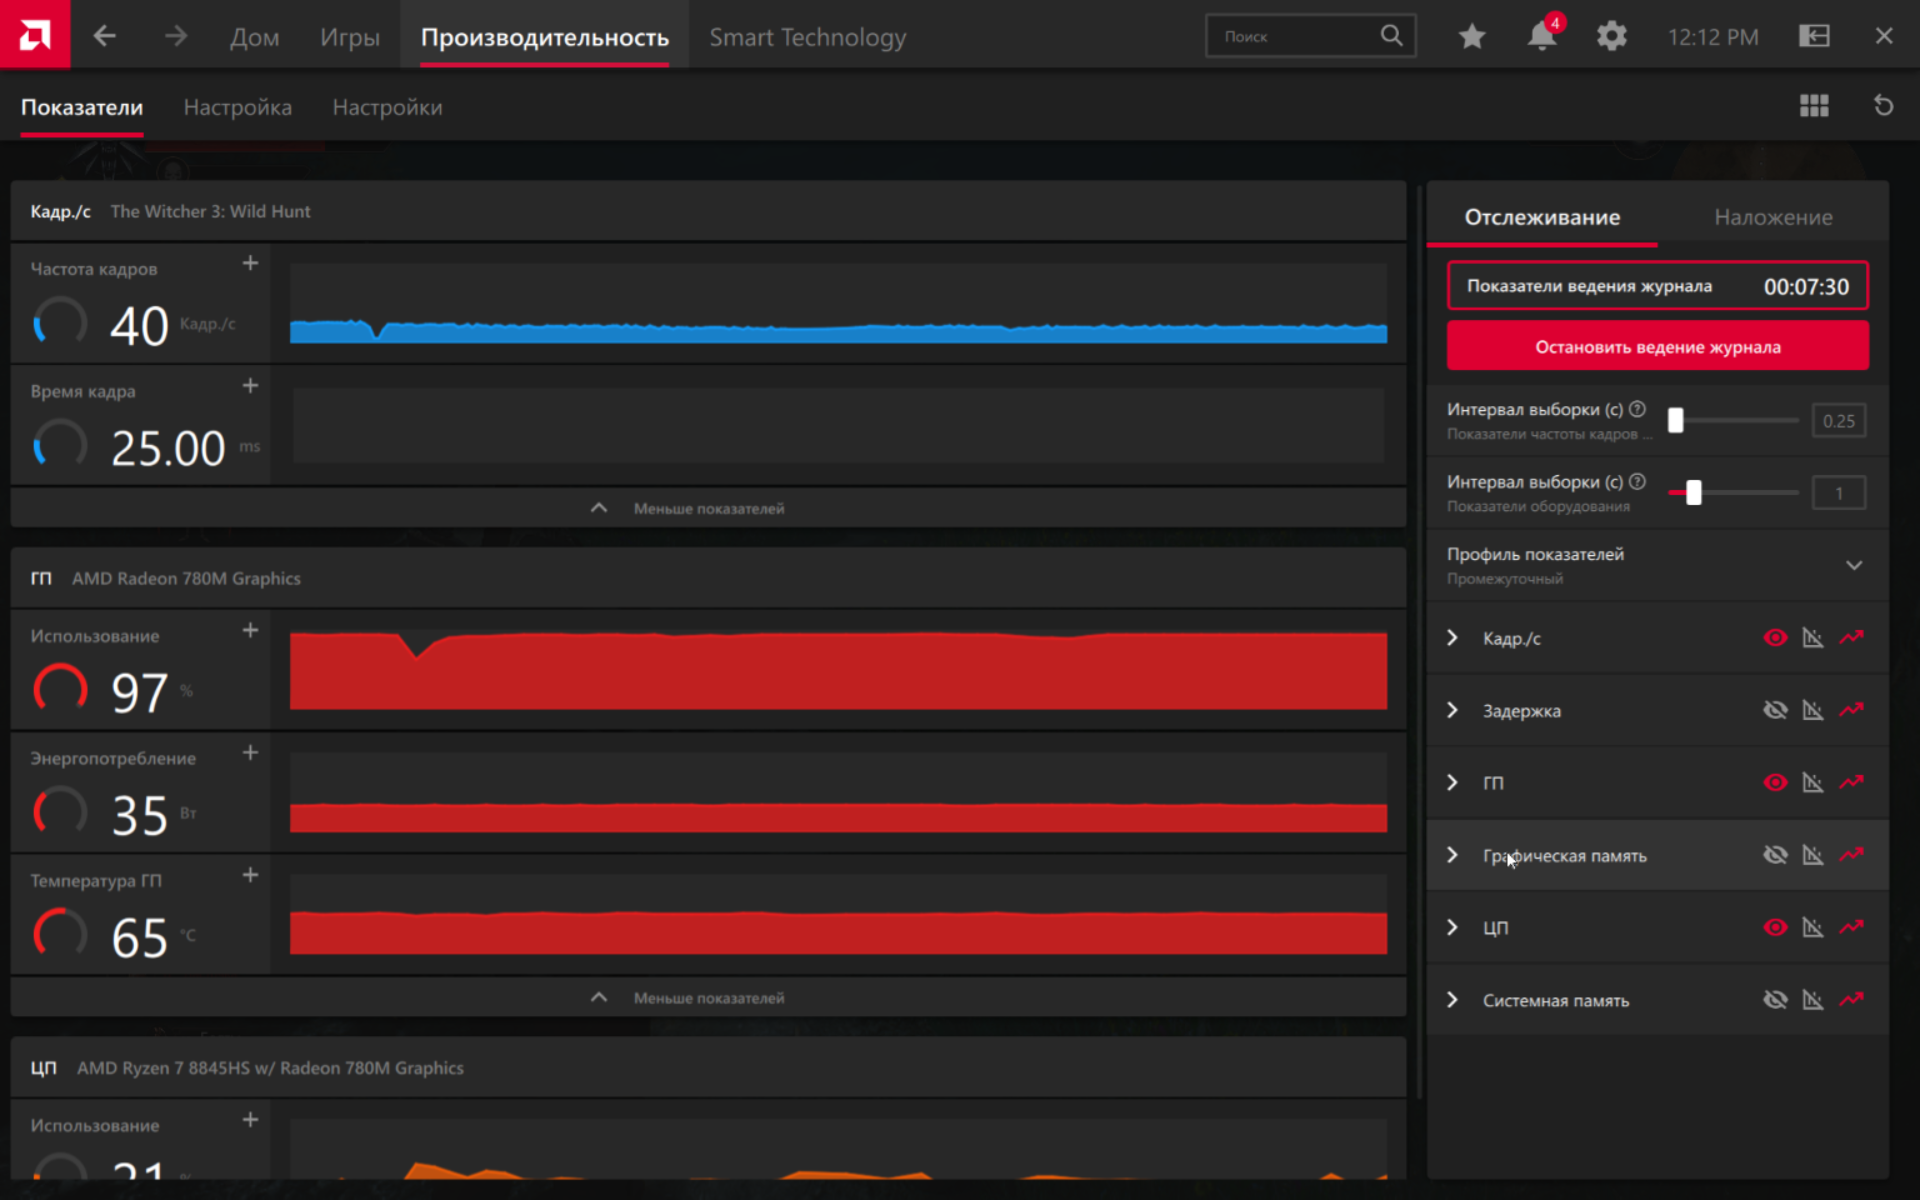Switch to Настройки sub-tab
The image size is (1920, 1200).
(x=387, y=107)
